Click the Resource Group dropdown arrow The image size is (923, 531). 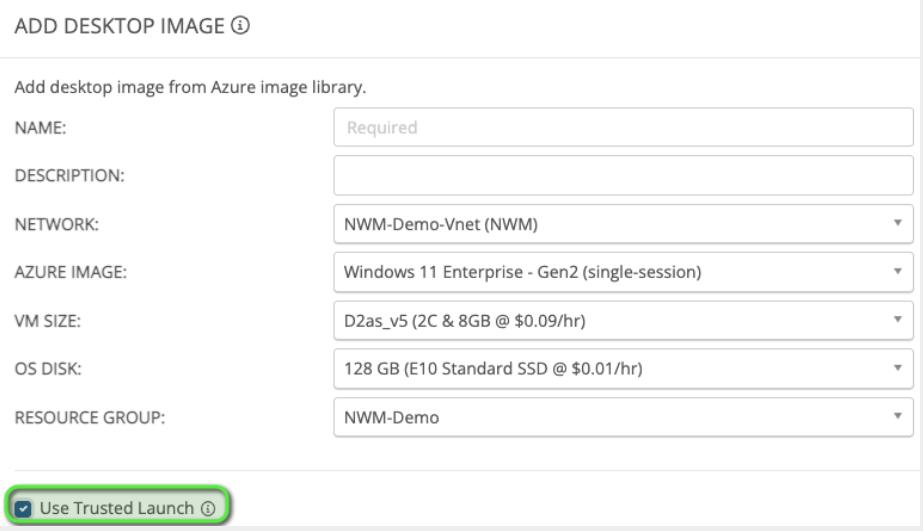pyautogui.click(x=897, y=417)
